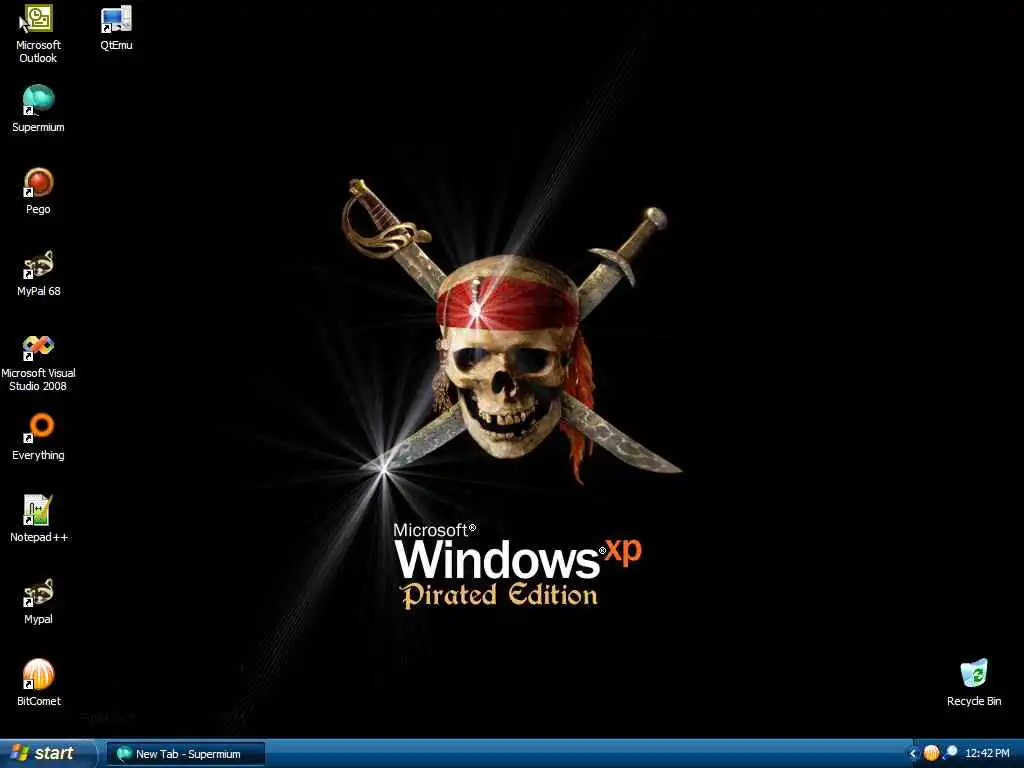Open the BitComet system tray icon
Viewport: 1024px width, 768px height.
931,753
